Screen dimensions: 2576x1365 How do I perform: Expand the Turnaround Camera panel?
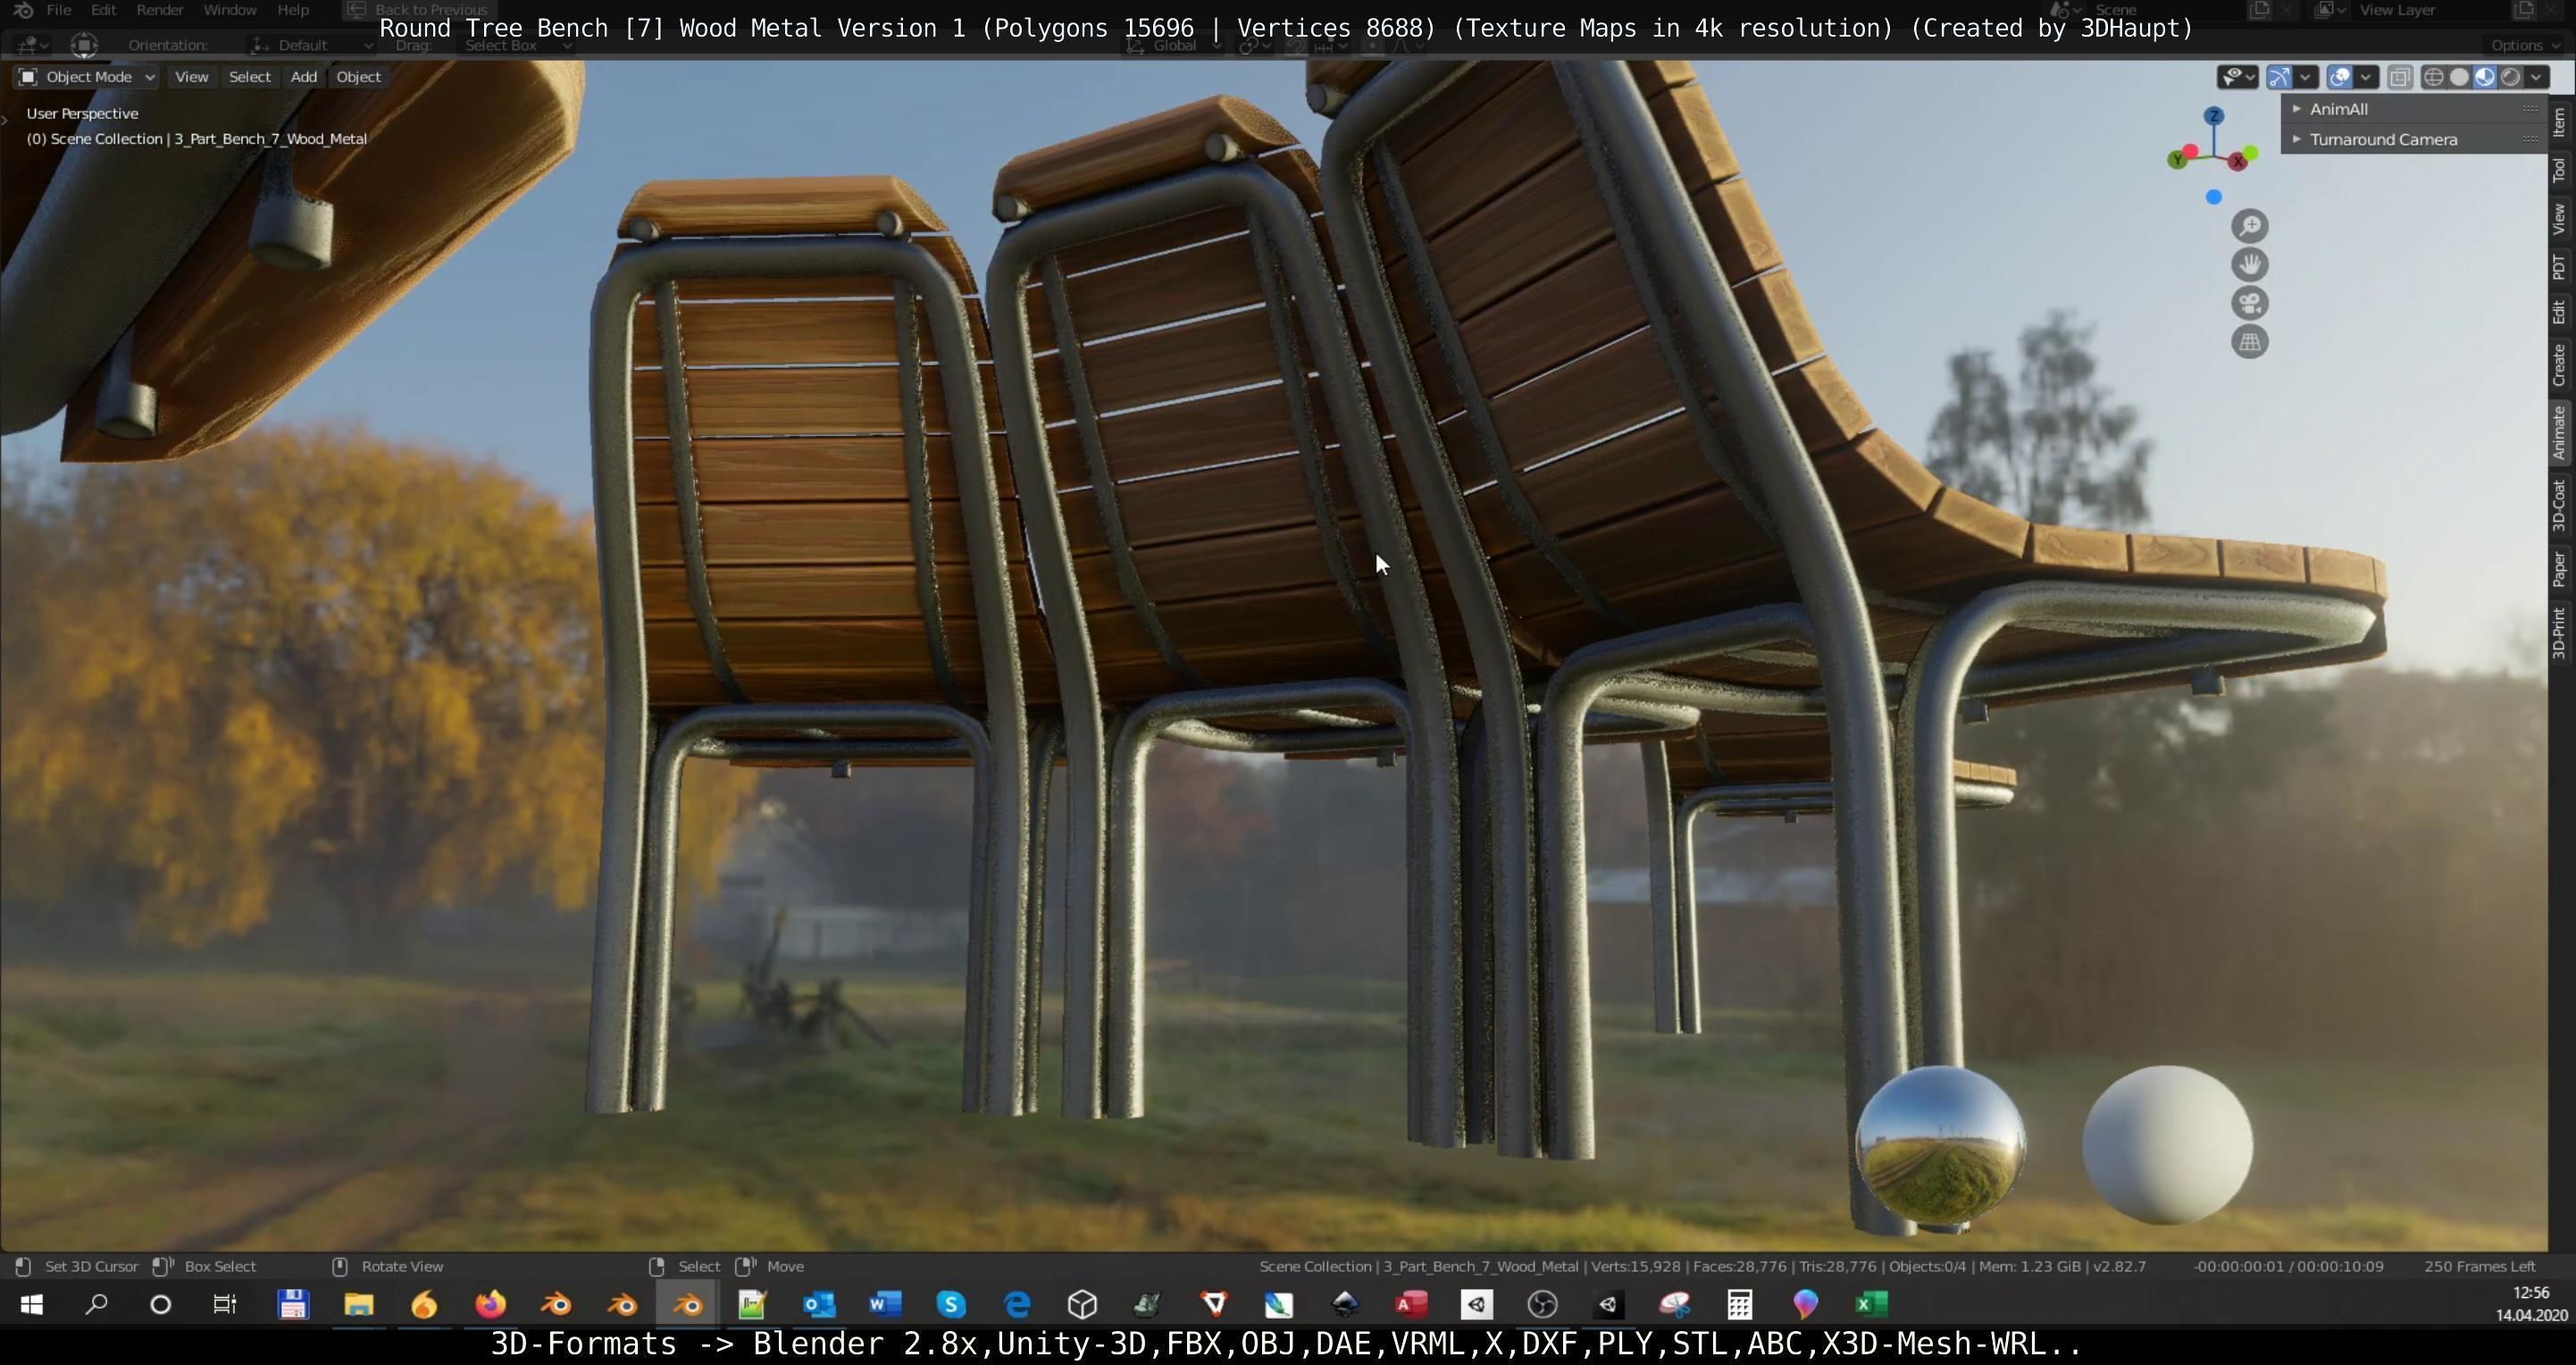click(2382, 140)
